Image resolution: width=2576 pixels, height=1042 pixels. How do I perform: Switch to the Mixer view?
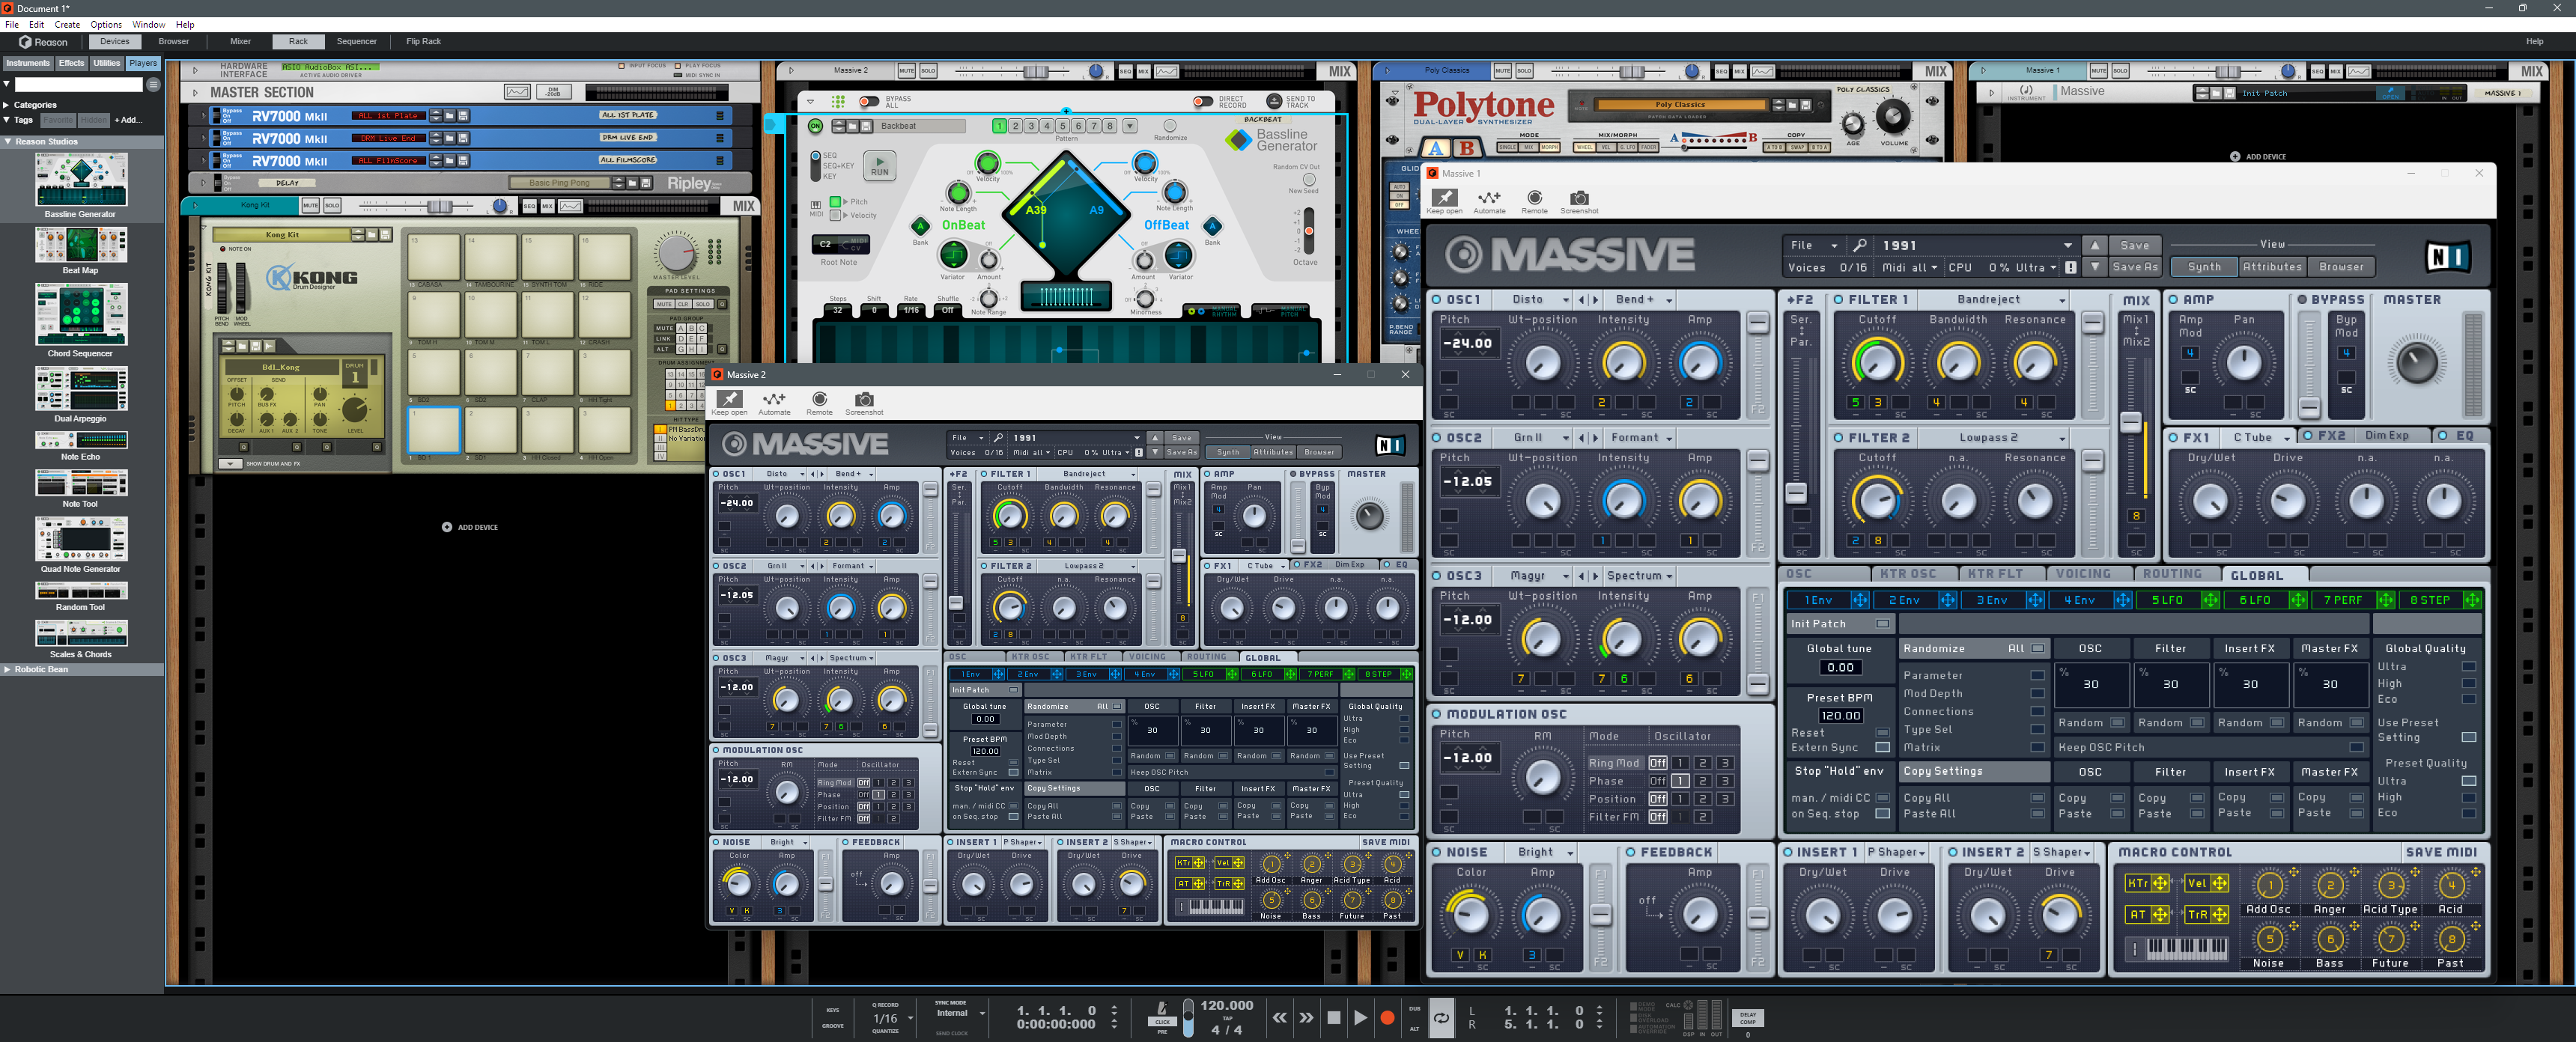click(240, 42)
